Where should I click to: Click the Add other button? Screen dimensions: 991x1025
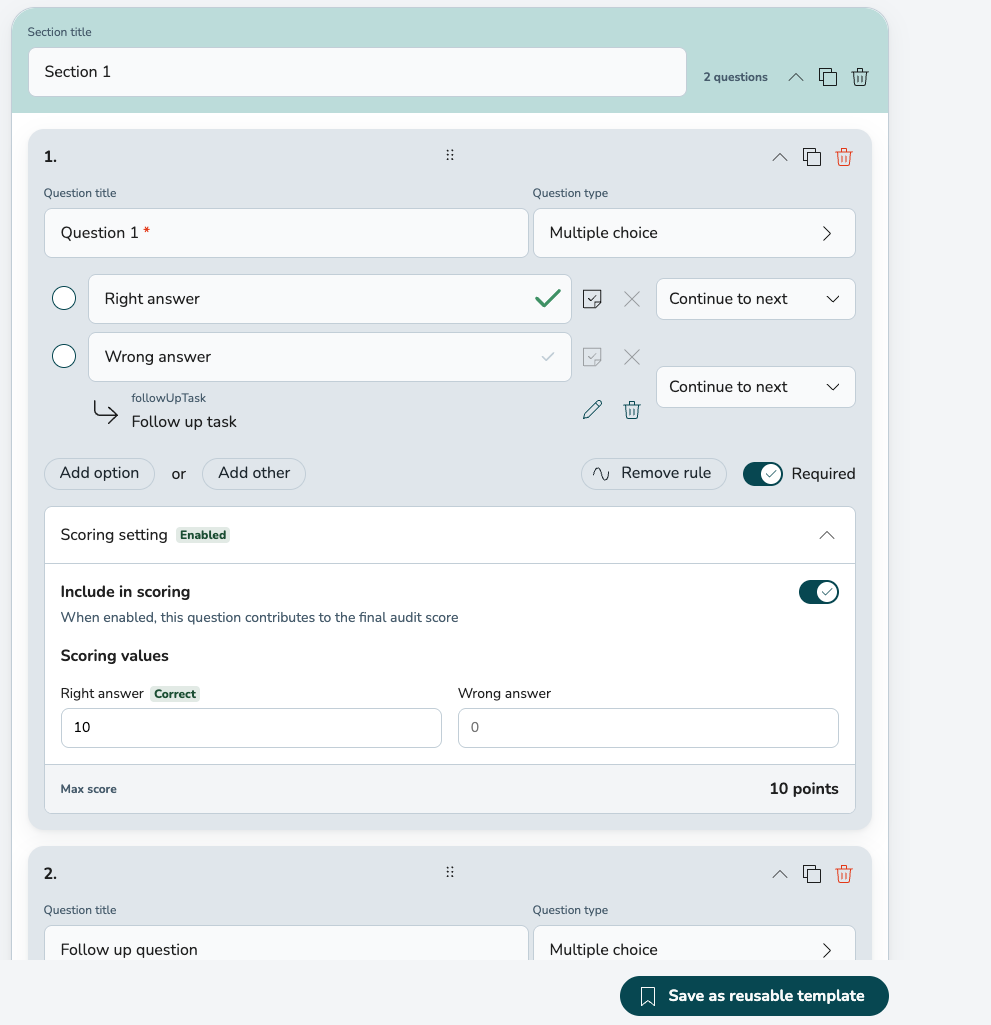pyautogui.click(x=254, y=473)
